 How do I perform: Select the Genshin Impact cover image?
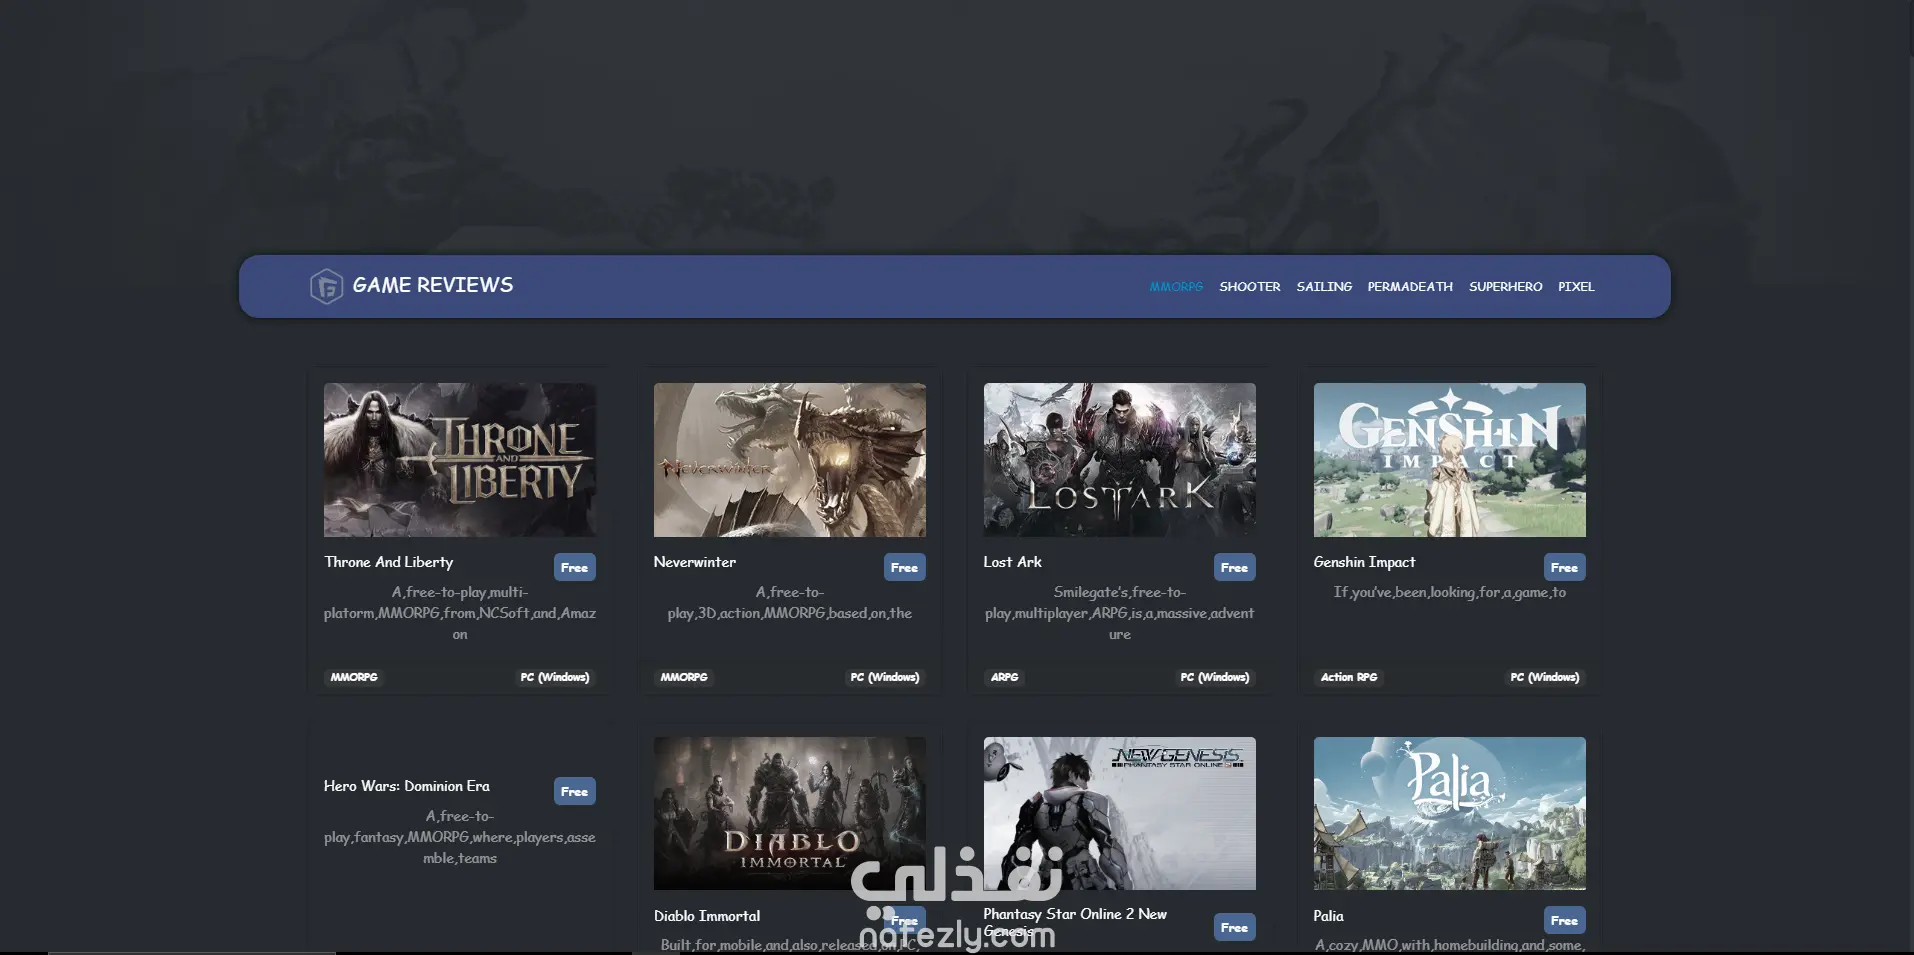pyautogui.click(x=1450, y=460)
